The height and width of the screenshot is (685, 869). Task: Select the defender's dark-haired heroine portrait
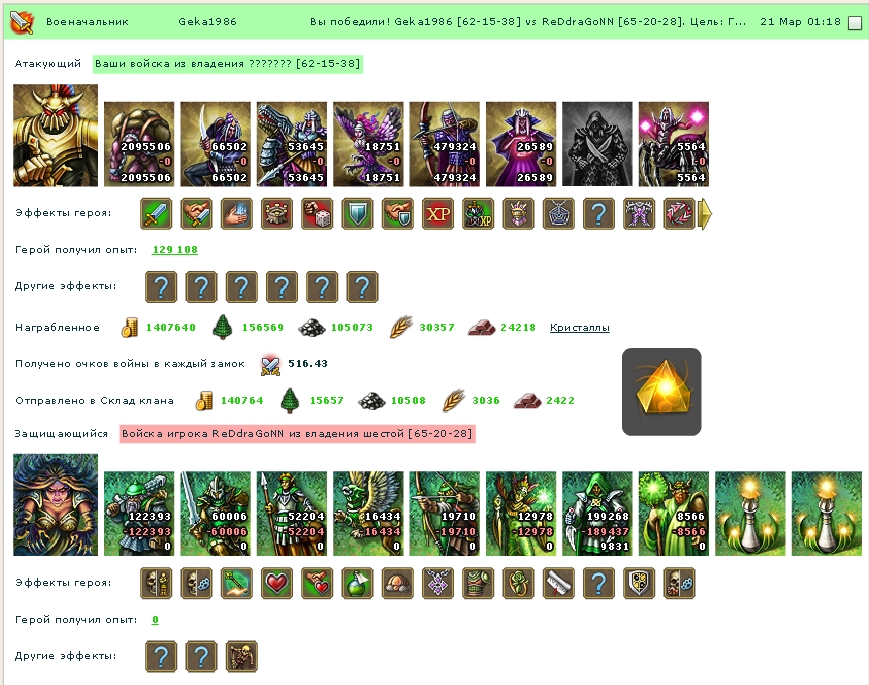point(55,505)
